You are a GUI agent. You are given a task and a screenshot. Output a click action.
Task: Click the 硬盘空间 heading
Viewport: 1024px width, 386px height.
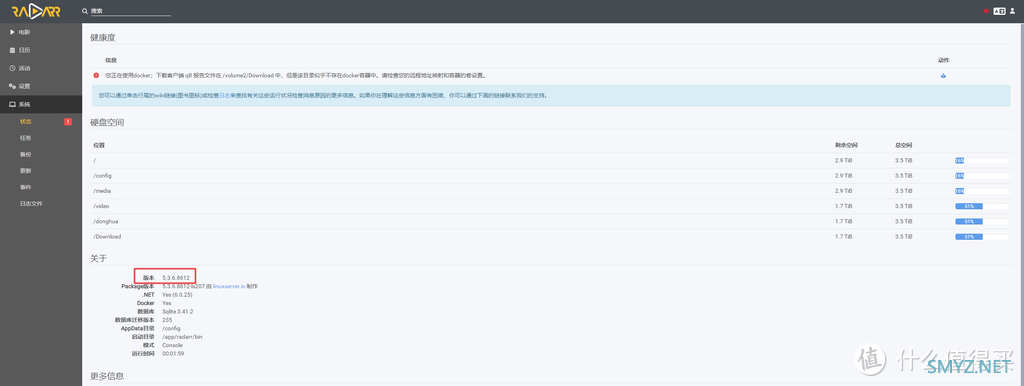pyautogui.click(x=107, y=122)
